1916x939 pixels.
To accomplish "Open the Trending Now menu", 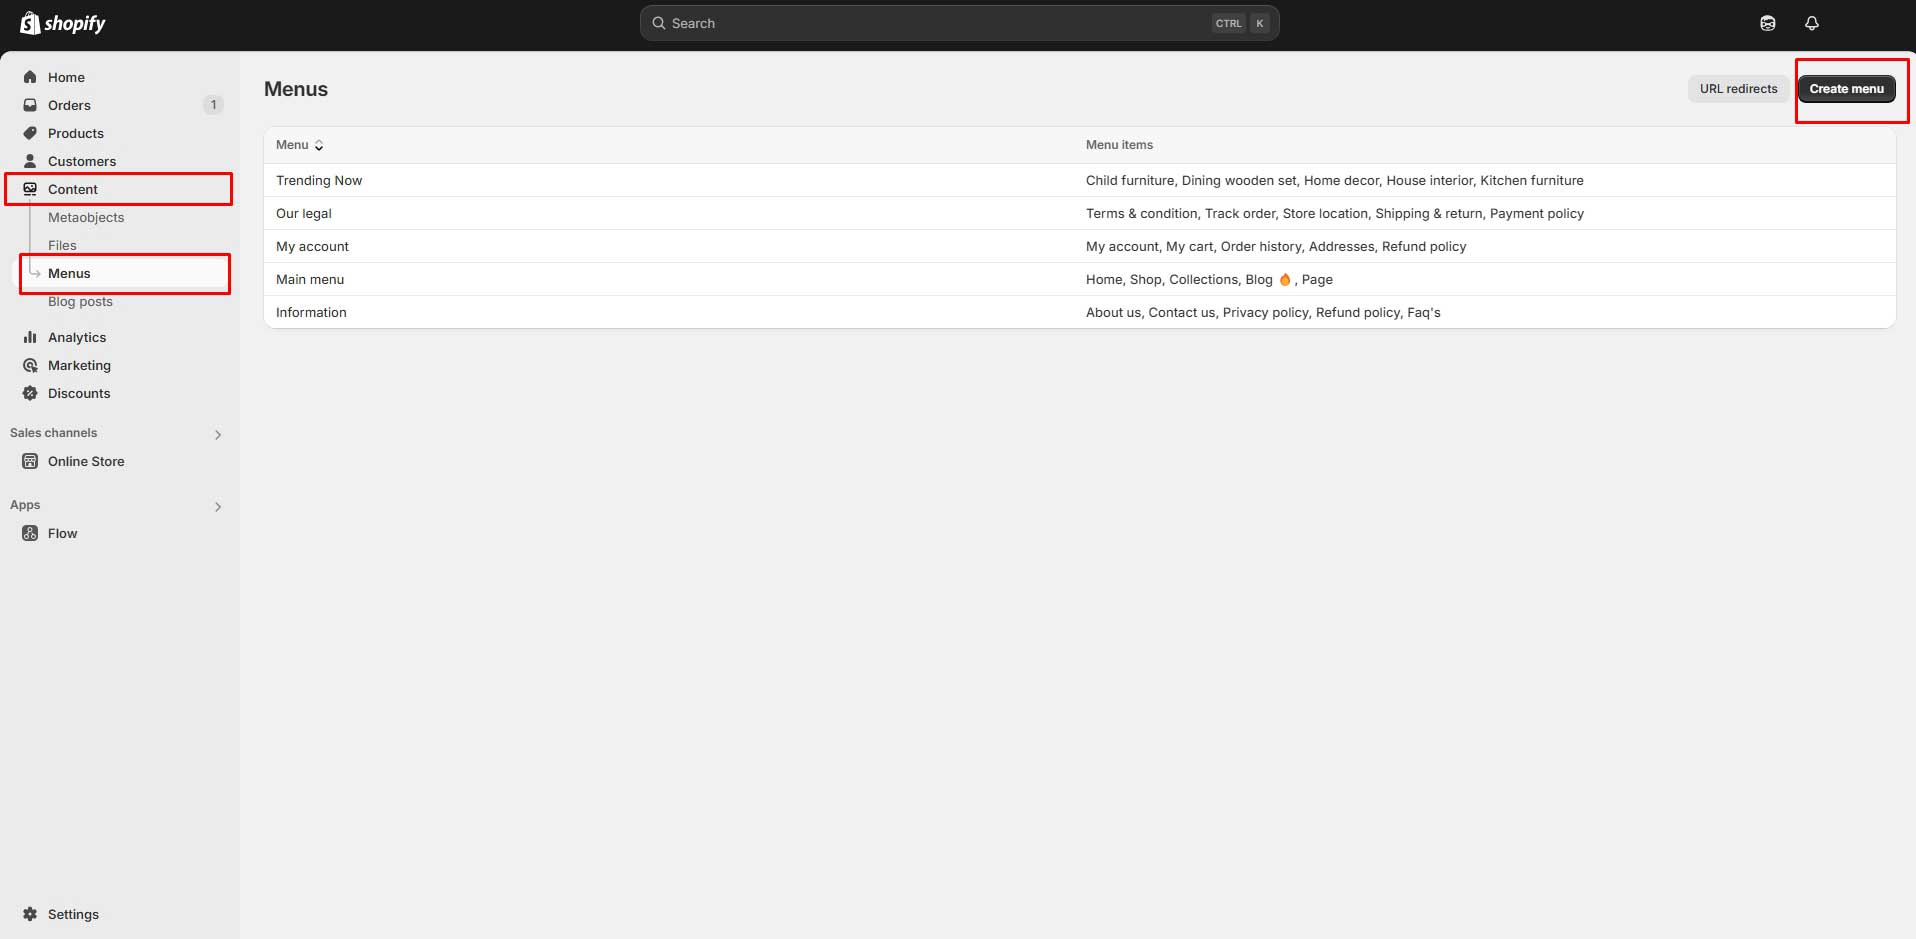I will pyautogui.click(x=319, y=180).
